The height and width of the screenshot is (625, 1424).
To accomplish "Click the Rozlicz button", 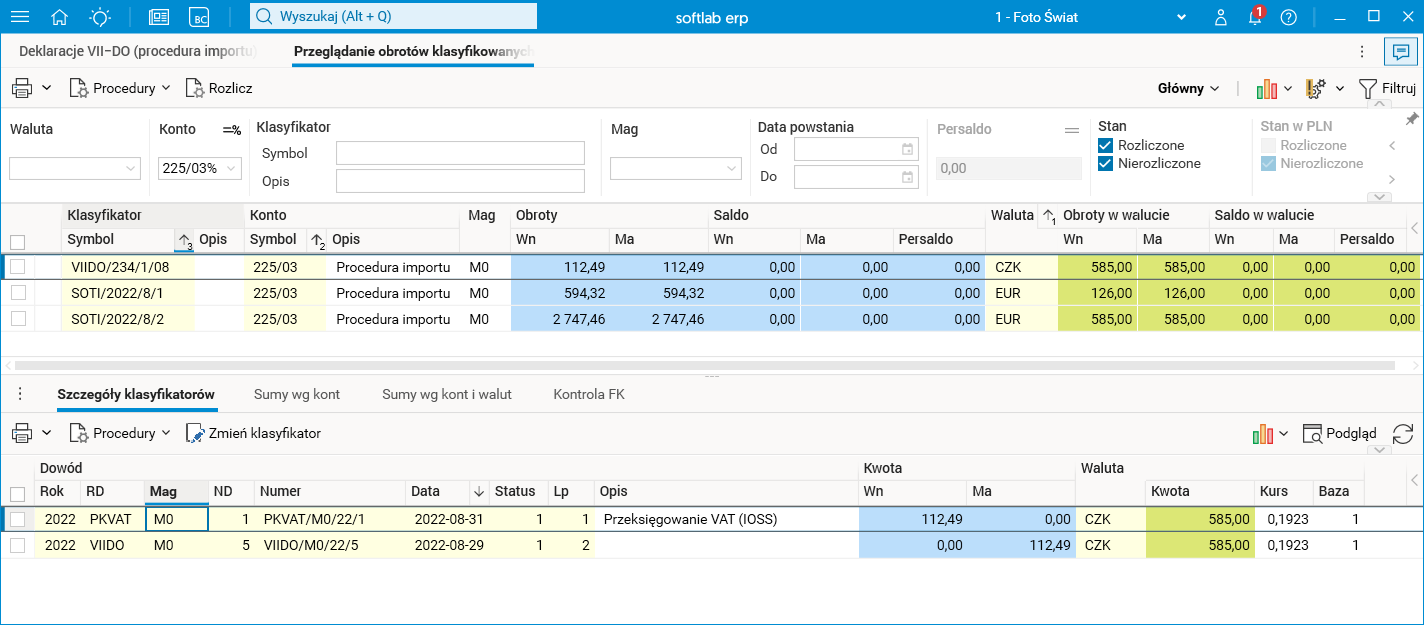I will click(219, 88).
